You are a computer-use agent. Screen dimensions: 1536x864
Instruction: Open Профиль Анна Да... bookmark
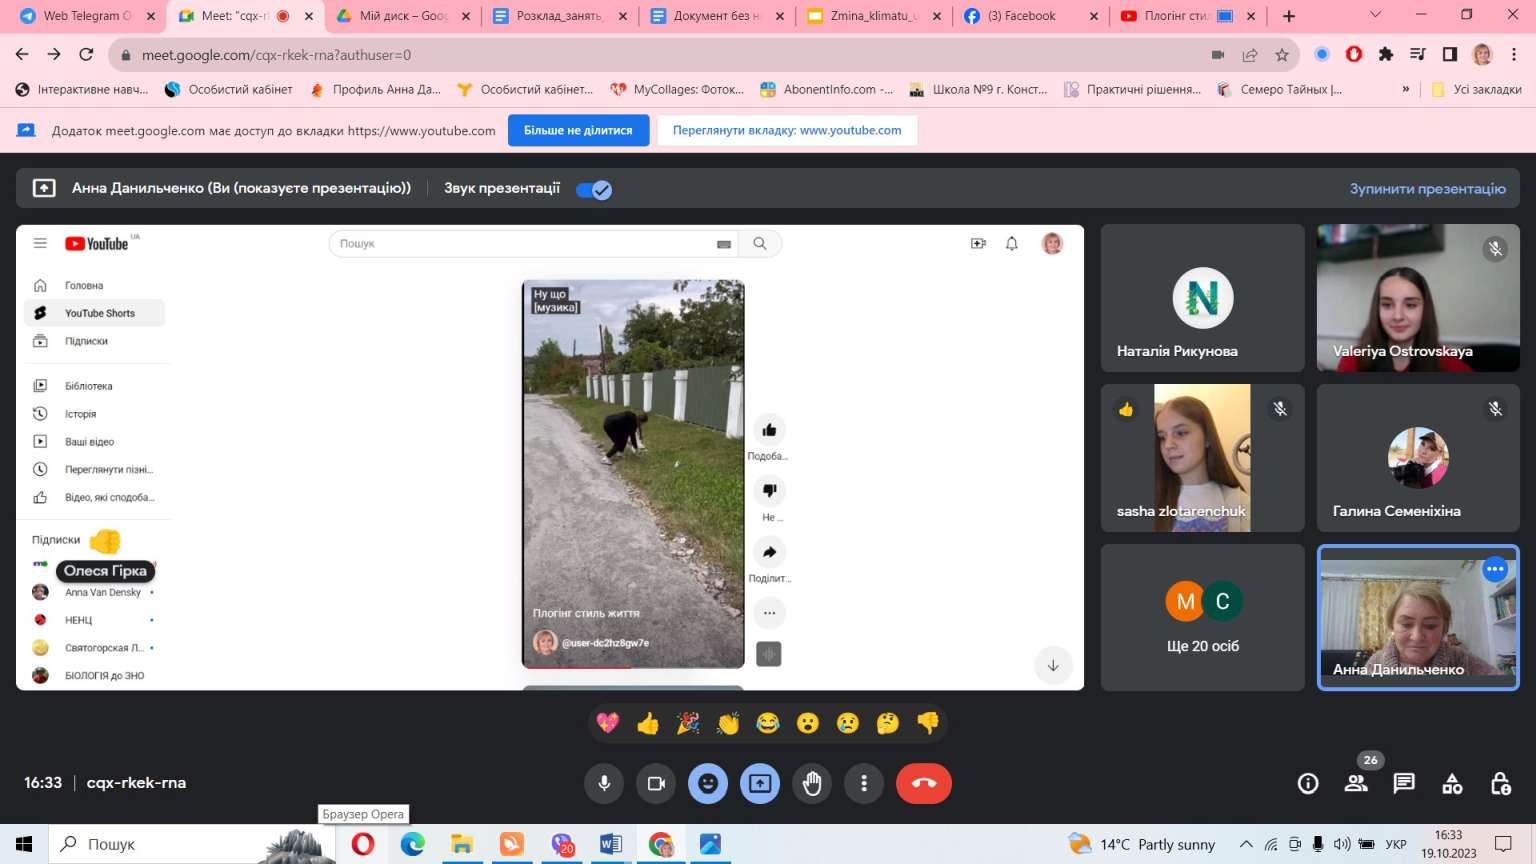click(375, 89)
